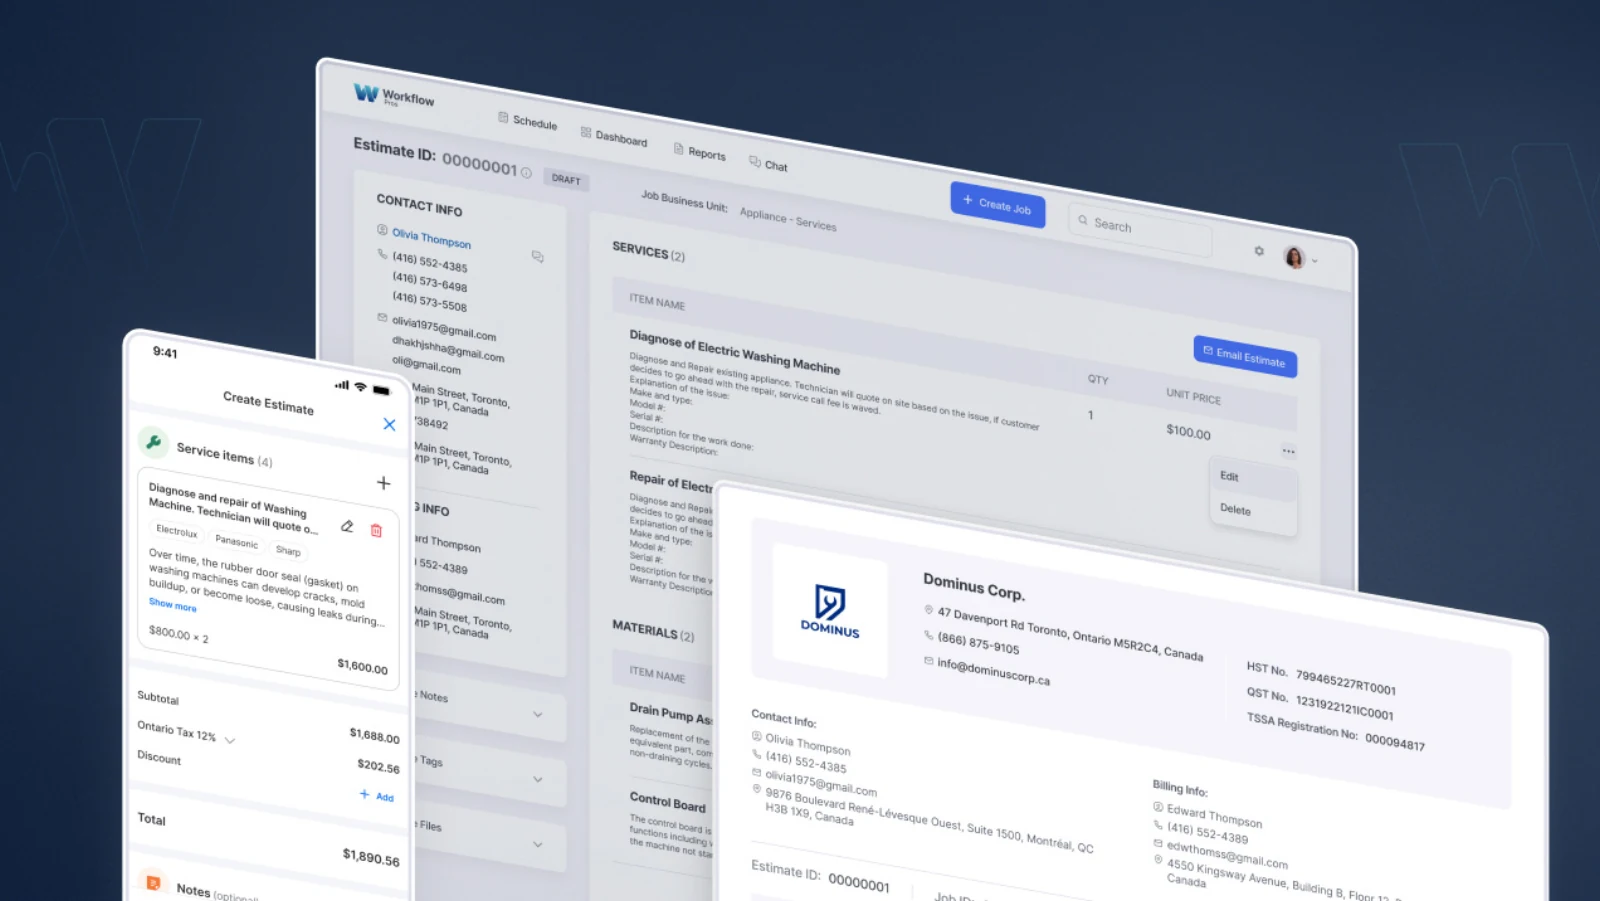Open settings via the gear icon
The width and height of the screenshot is (1600, 901).
point(1259,251)
